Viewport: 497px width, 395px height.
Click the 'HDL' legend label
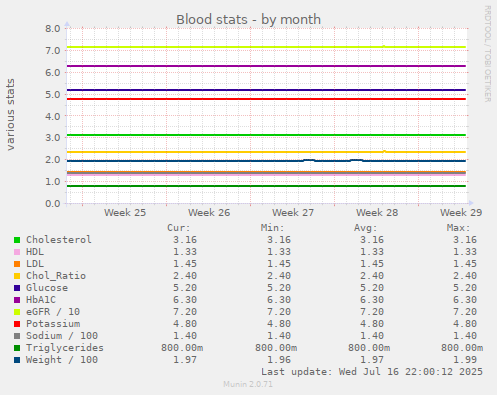pyautogui.click(x=35, y=252)
